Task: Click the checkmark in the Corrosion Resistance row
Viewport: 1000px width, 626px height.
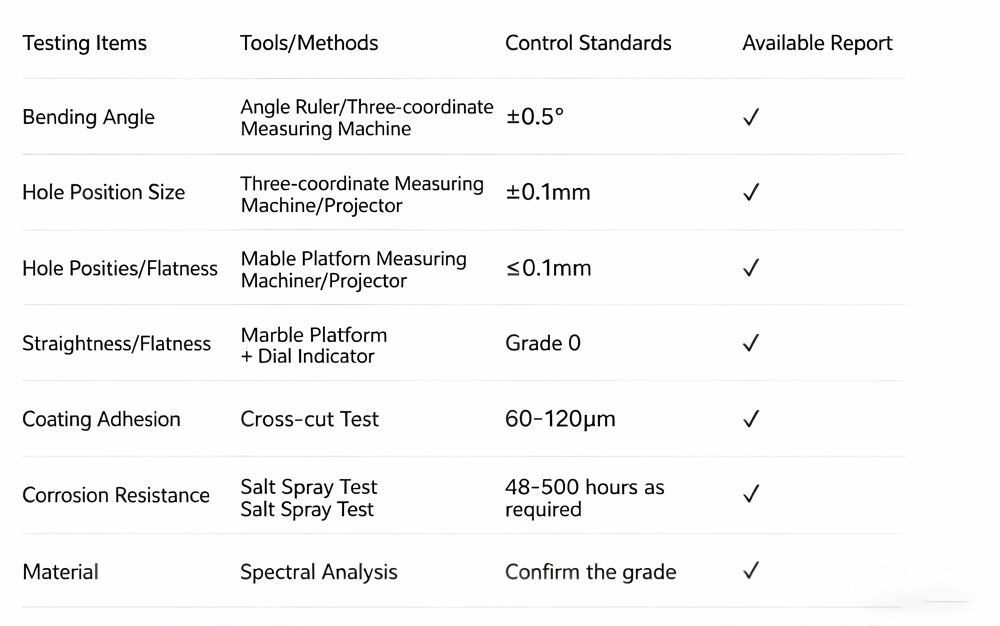Action: 751,494
